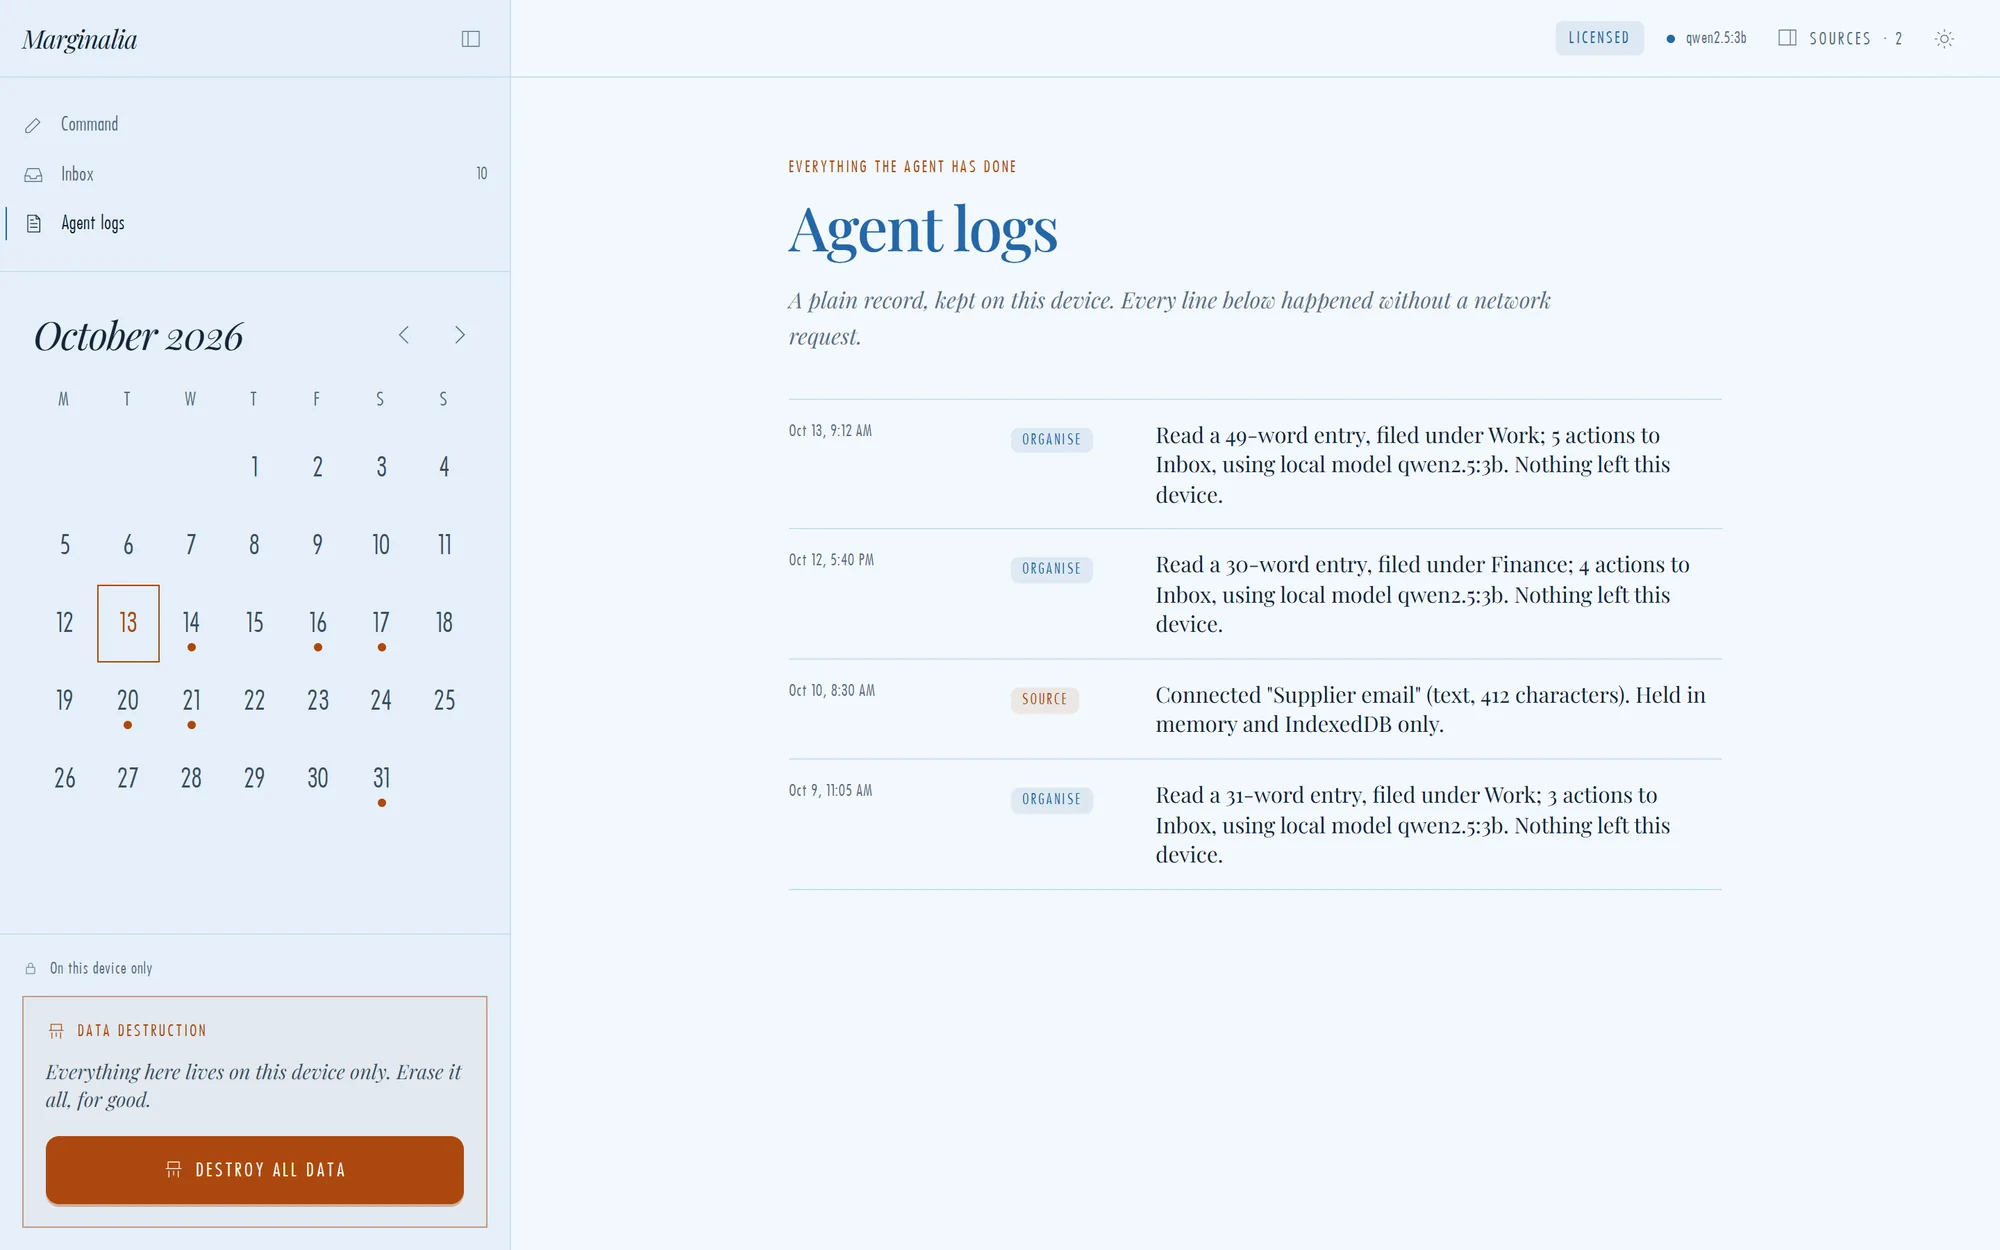Click the Marginalia logo
The width and height of the screenshot is (2000, 1250).
coord(80,39)
